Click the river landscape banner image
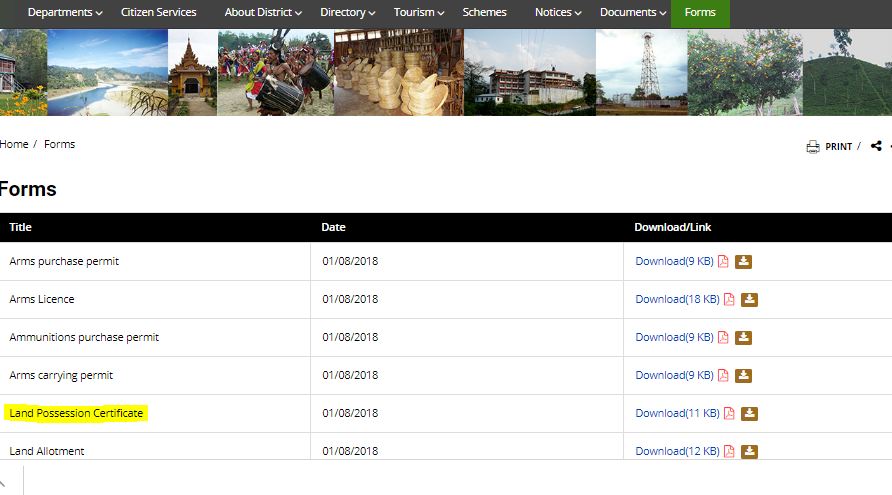 (x=107, y=72)
